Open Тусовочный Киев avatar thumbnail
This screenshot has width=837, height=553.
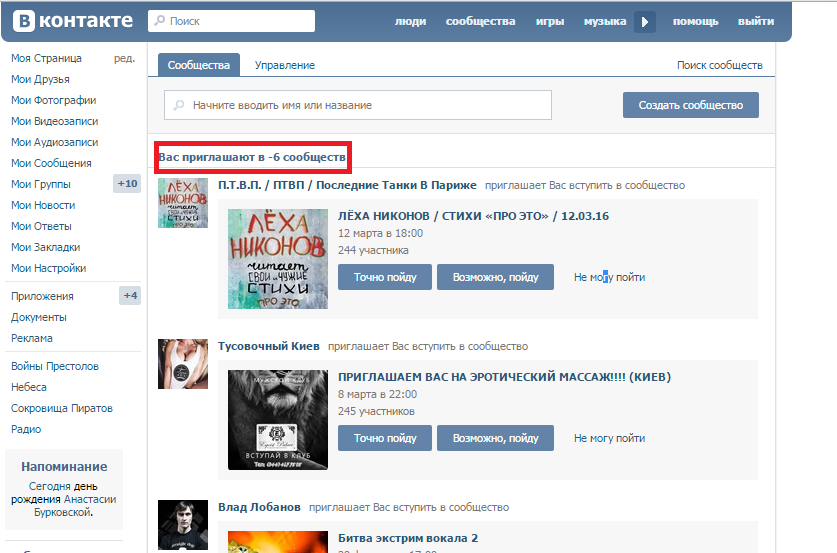pyautogui.click(x=183, y=363)
